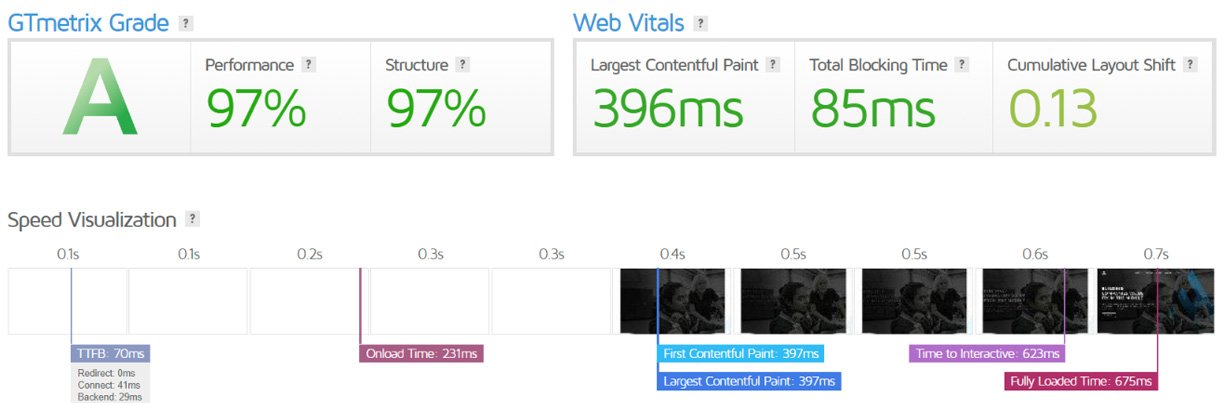This screenshot has width=1232, height=403.
Task: Open Largest Contentful Paint help icon
Action: pos(773,65)
